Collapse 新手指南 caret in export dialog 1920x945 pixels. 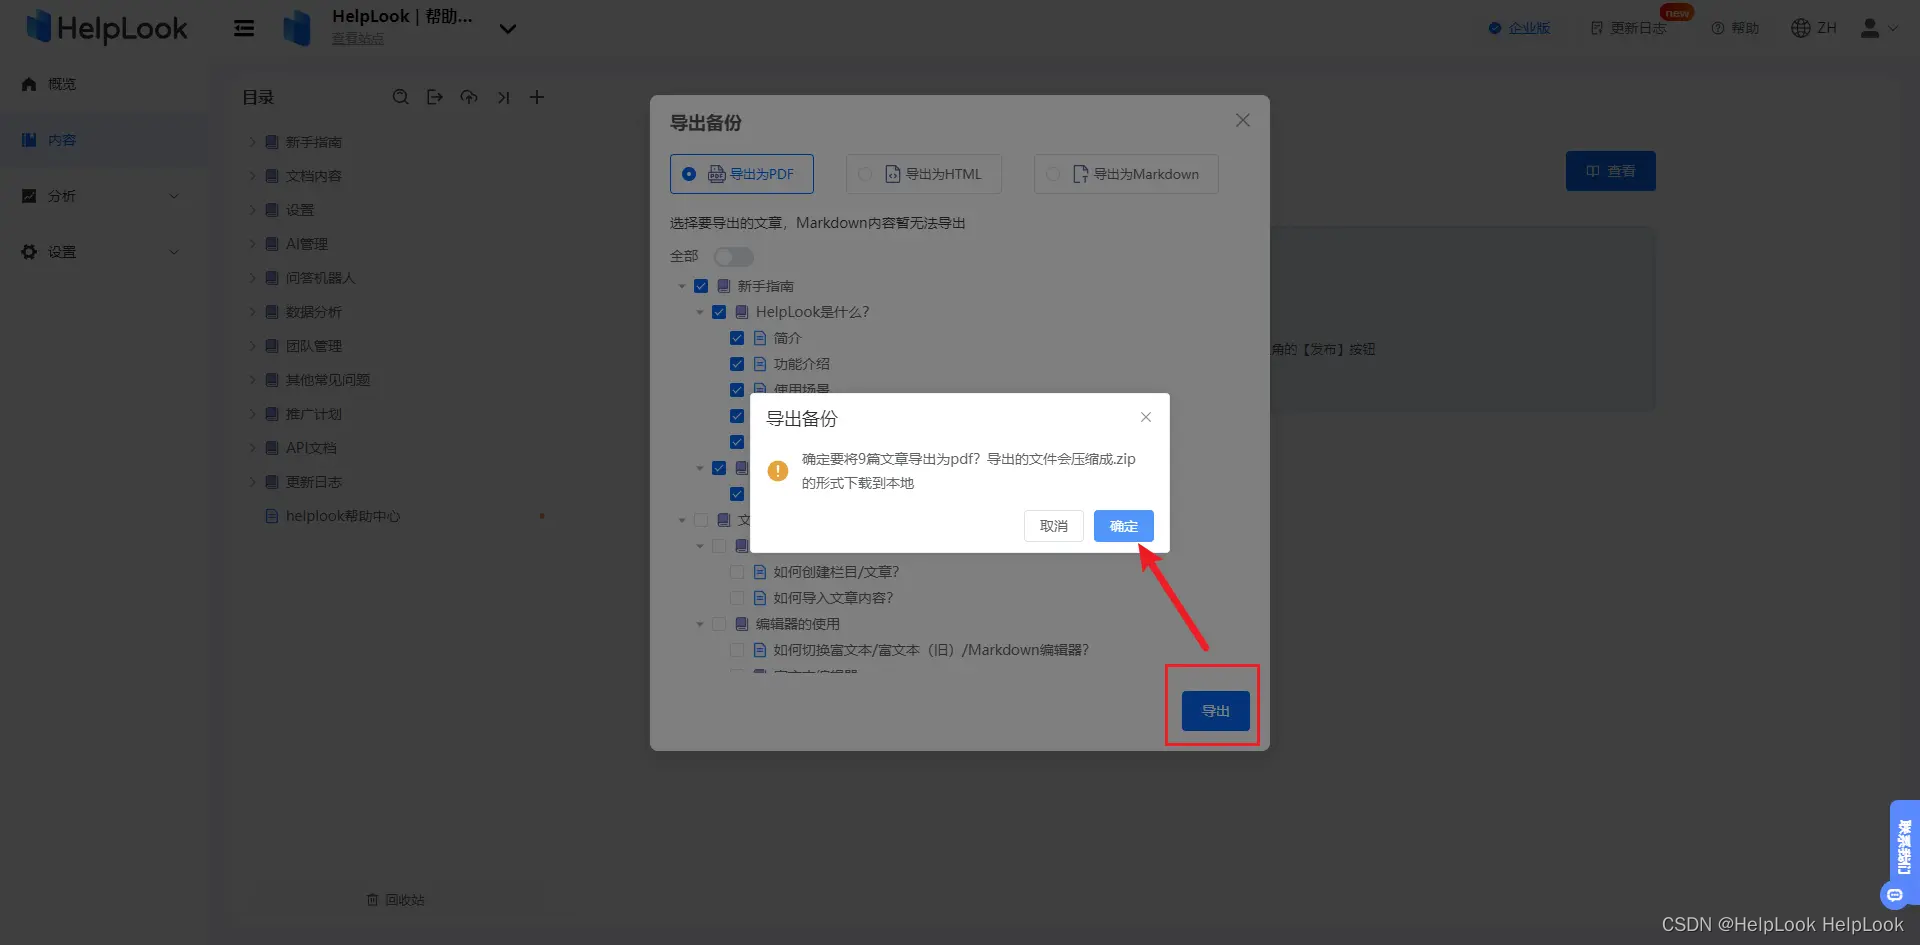click(x=682, y=286)
